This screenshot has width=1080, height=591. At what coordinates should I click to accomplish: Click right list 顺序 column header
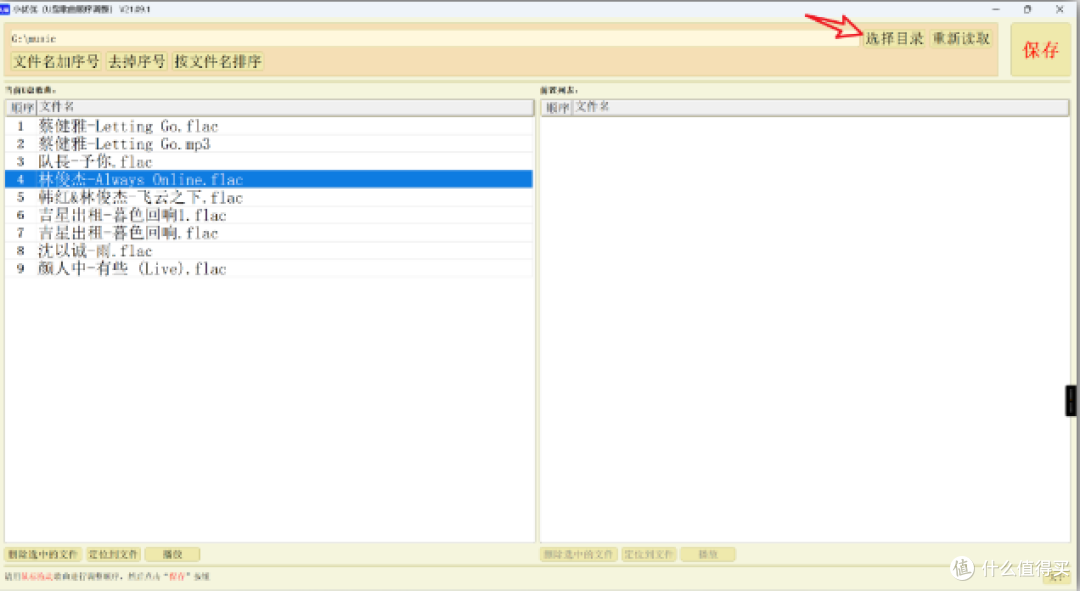click(557, 107)
